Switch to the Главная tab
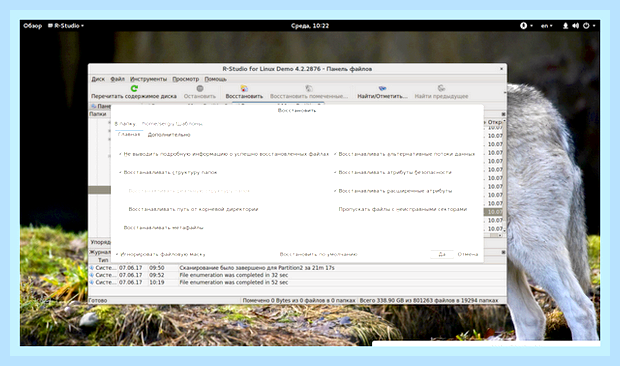This screenshot has width=620, height=366. [x=129, y=134]
